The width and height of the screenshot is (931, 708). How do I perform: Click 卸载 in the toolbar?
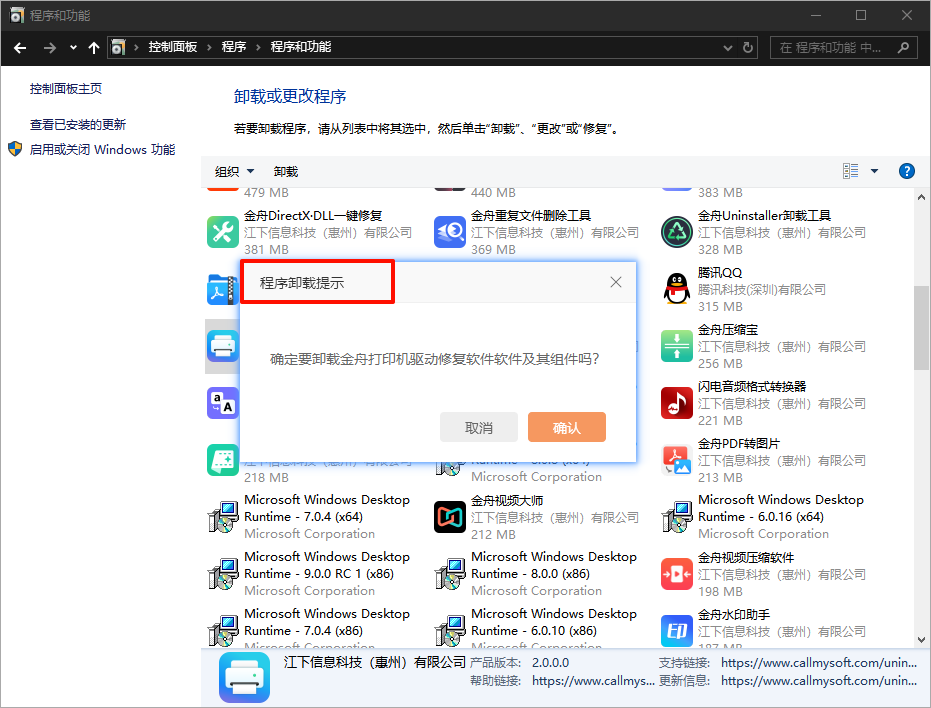coord(286,172)
